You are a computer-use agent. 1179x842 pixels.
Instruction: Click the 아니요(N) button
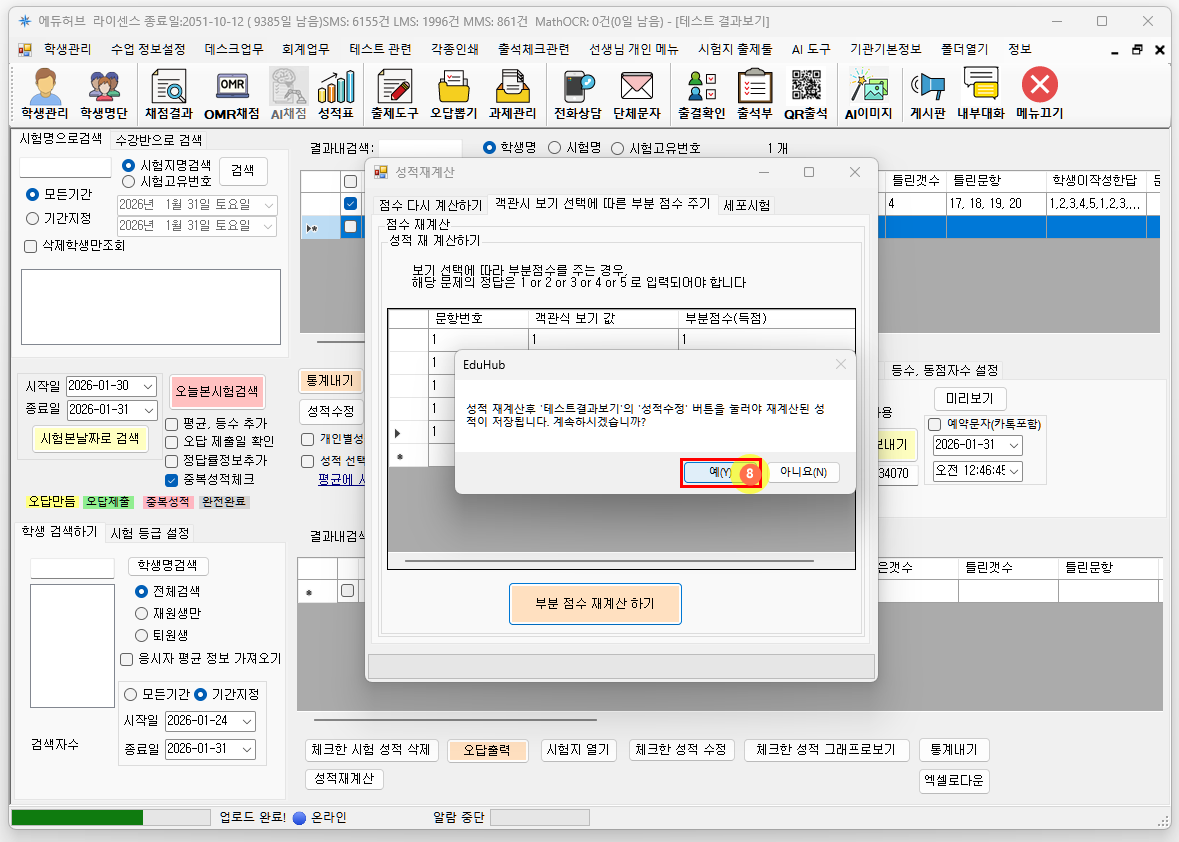coord(803,472)
